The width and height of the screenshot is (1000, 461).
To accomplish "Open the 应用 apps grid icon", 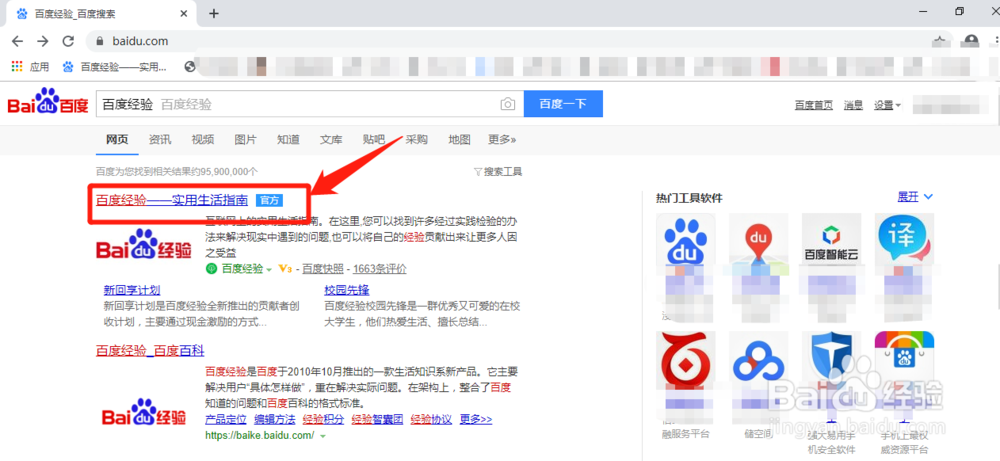I will [17, 66].
